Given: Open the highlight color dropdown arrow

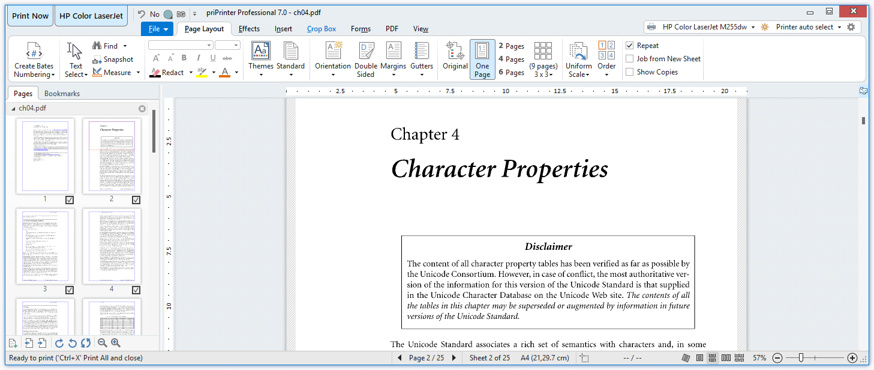Looking at the screenshot, I should [212, 72].
